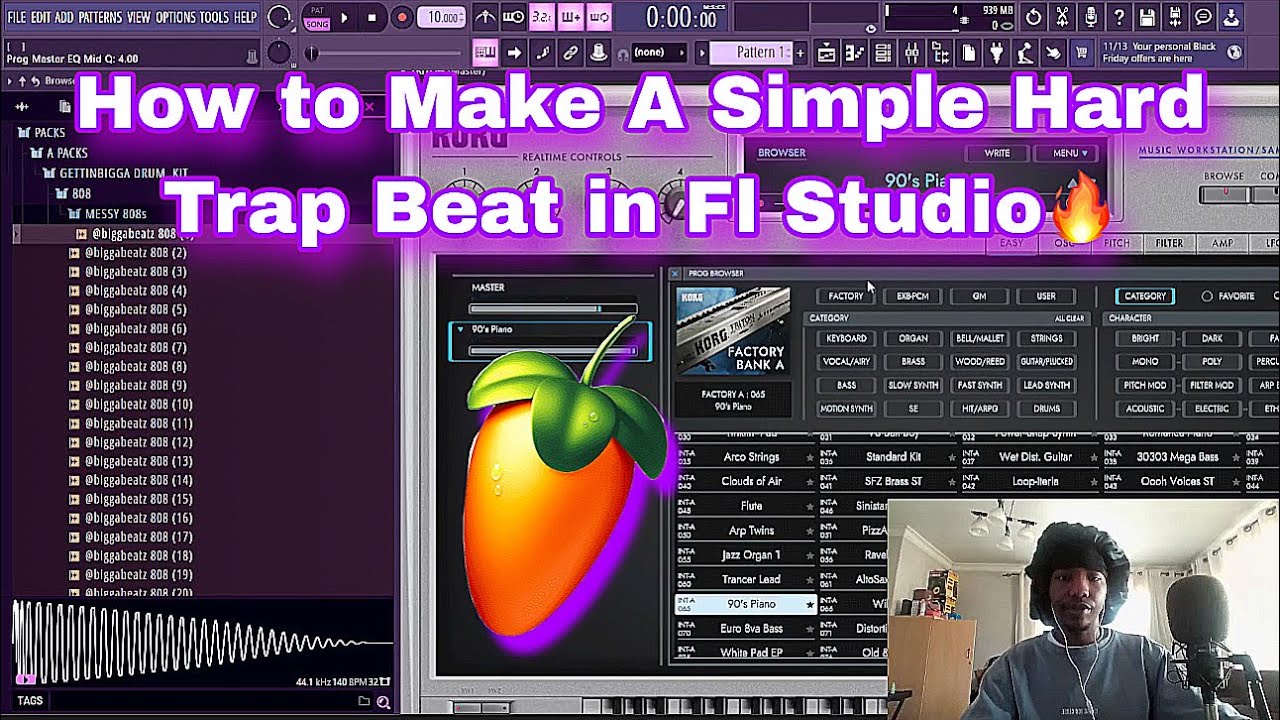This screenshot has width=1280, height=720.
Task: Toggle the 3-2-1 countdown before recording
Action: tap(541, 17)
